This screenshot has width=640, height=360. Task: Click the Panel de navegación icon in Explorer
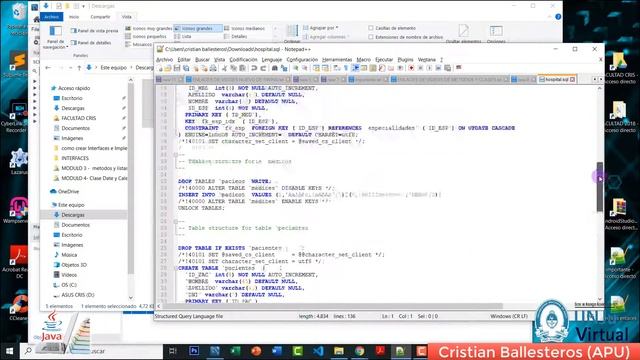(x=56, y=32)
